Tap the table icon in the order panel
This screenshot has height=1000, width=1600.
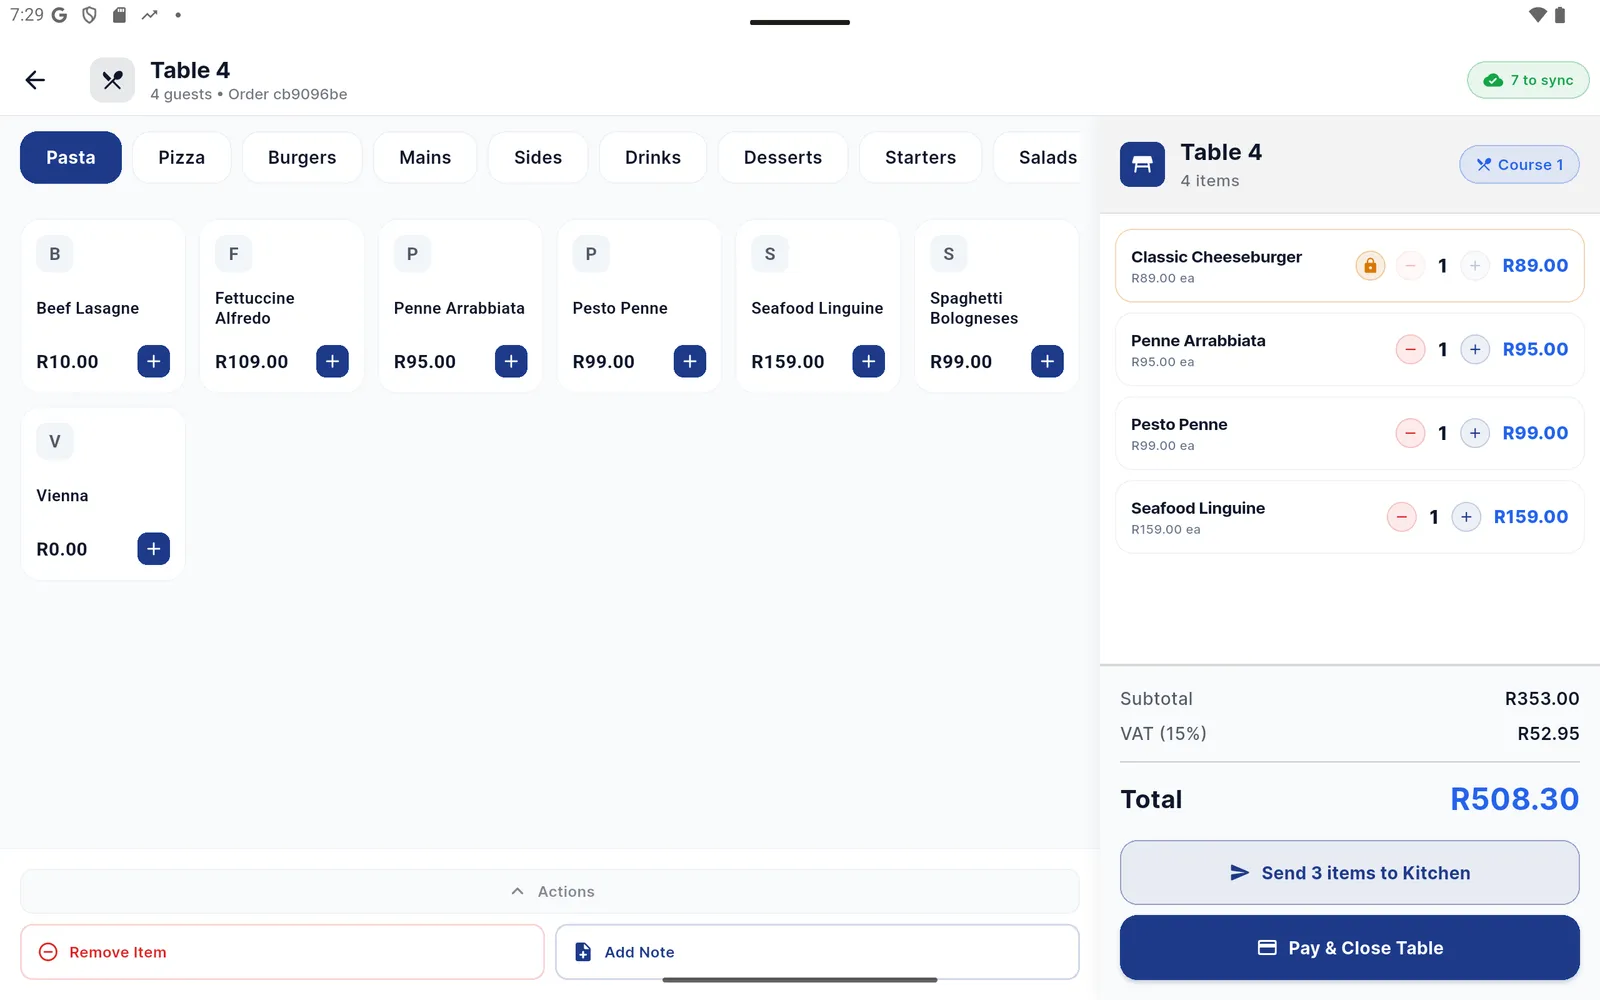[x=1142, y=165]
